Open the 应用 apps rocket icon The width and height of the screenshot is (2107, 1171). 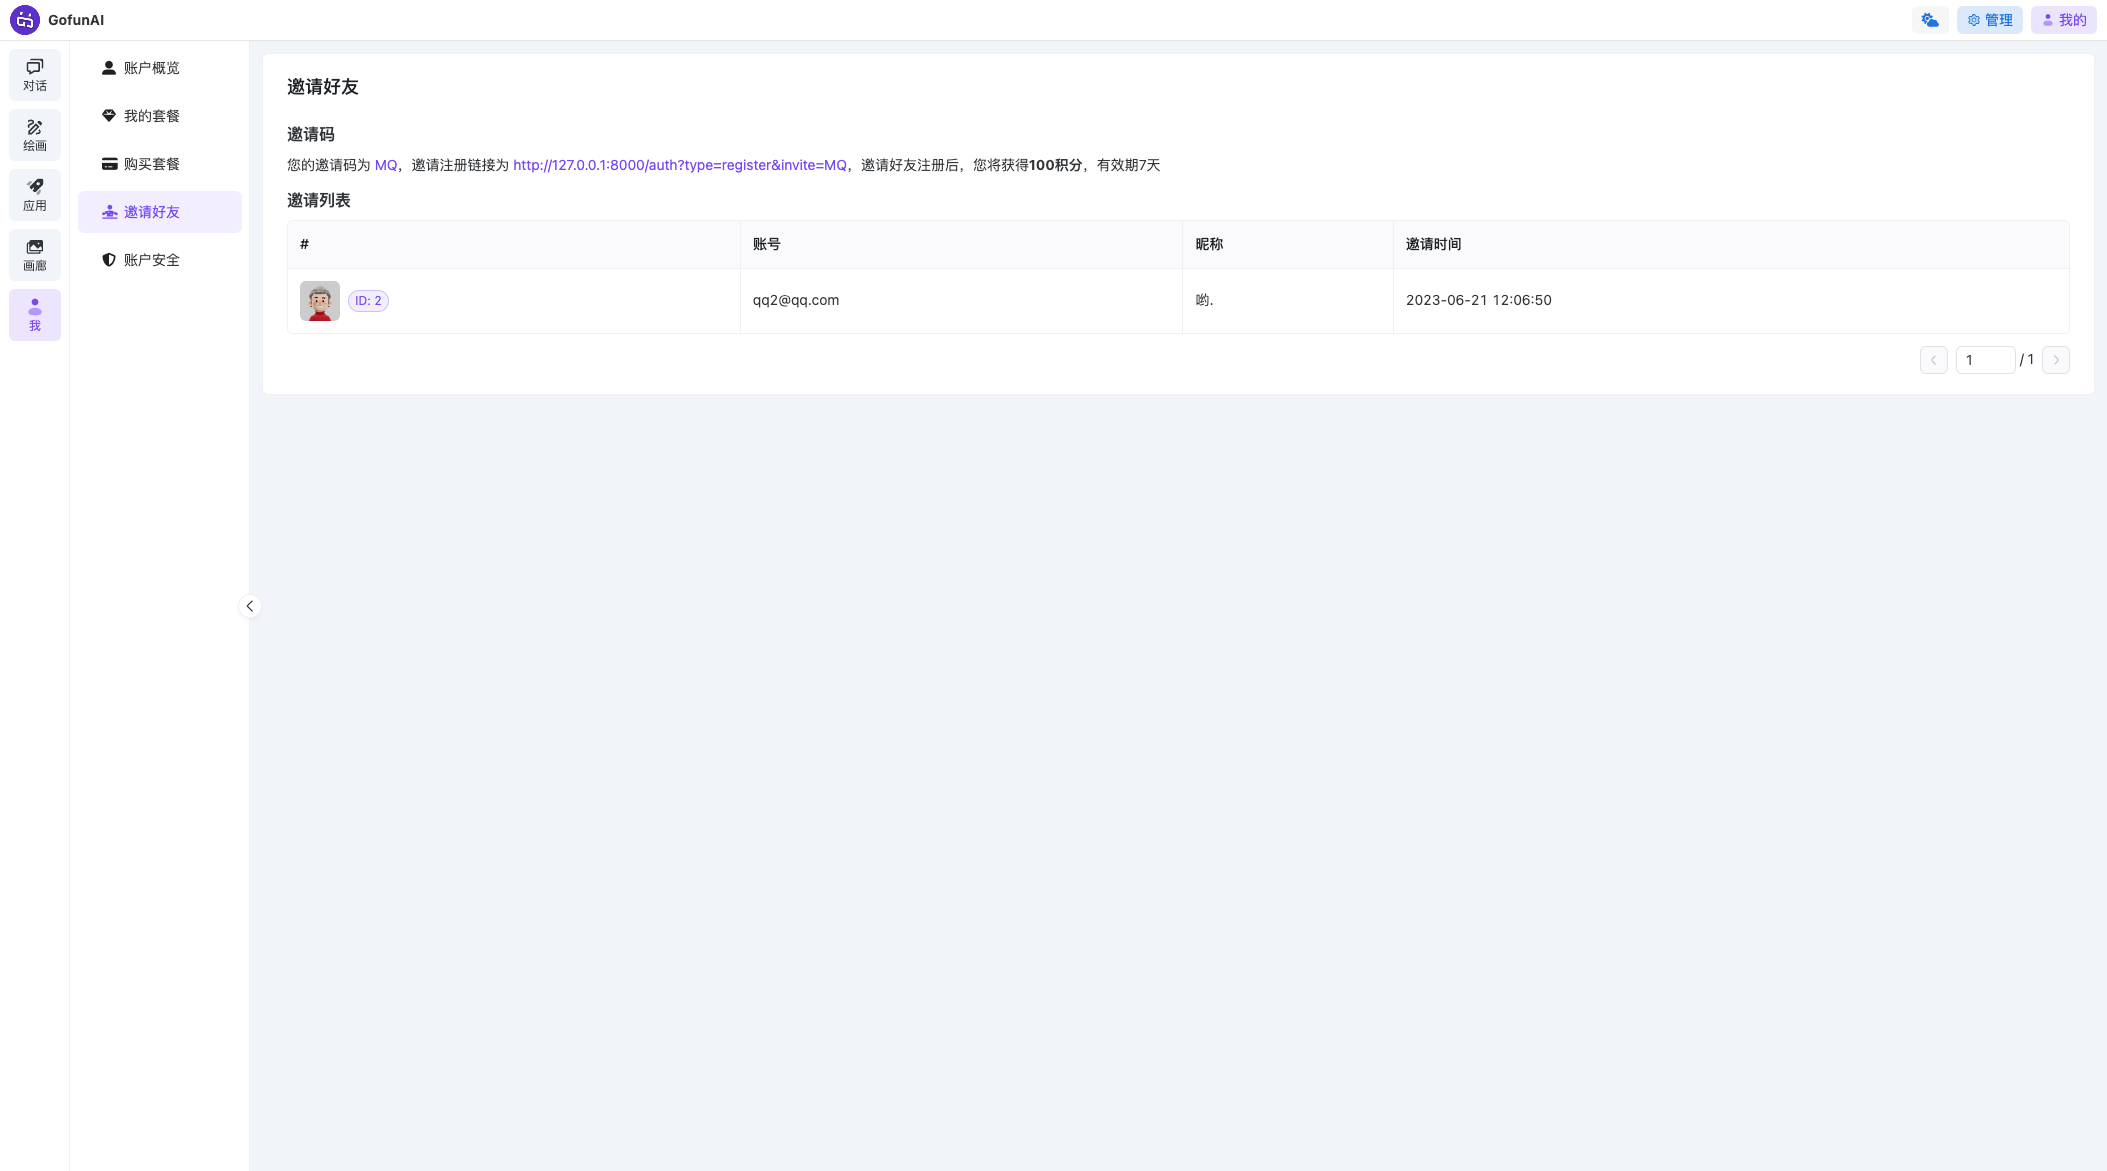(35, 194)
